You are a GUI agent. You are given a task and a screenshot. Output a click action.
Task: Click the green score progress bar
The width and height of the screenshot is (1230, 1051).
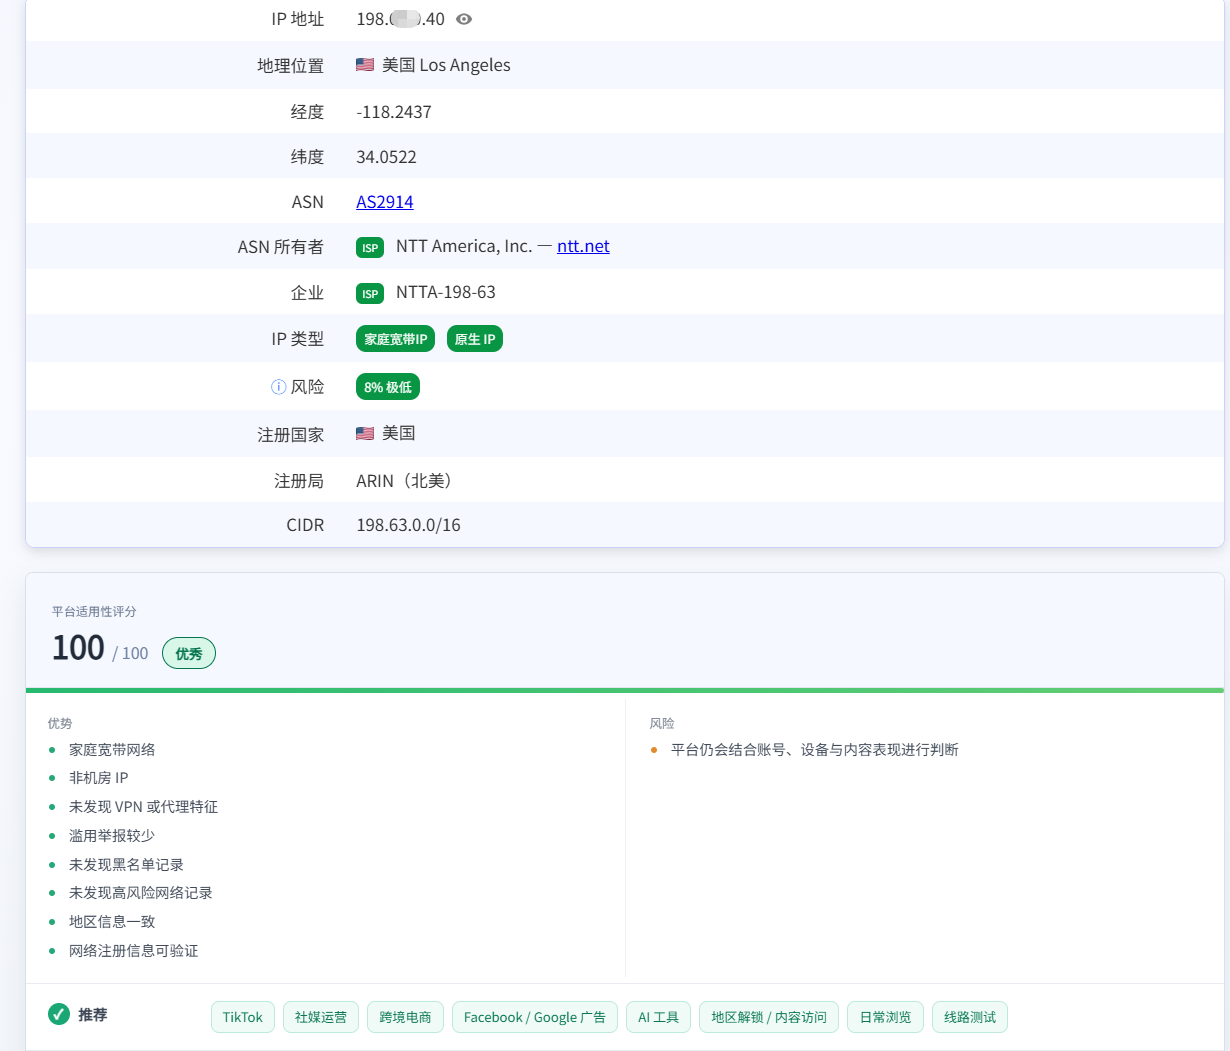pyautogui.click(x=625, y=690)
